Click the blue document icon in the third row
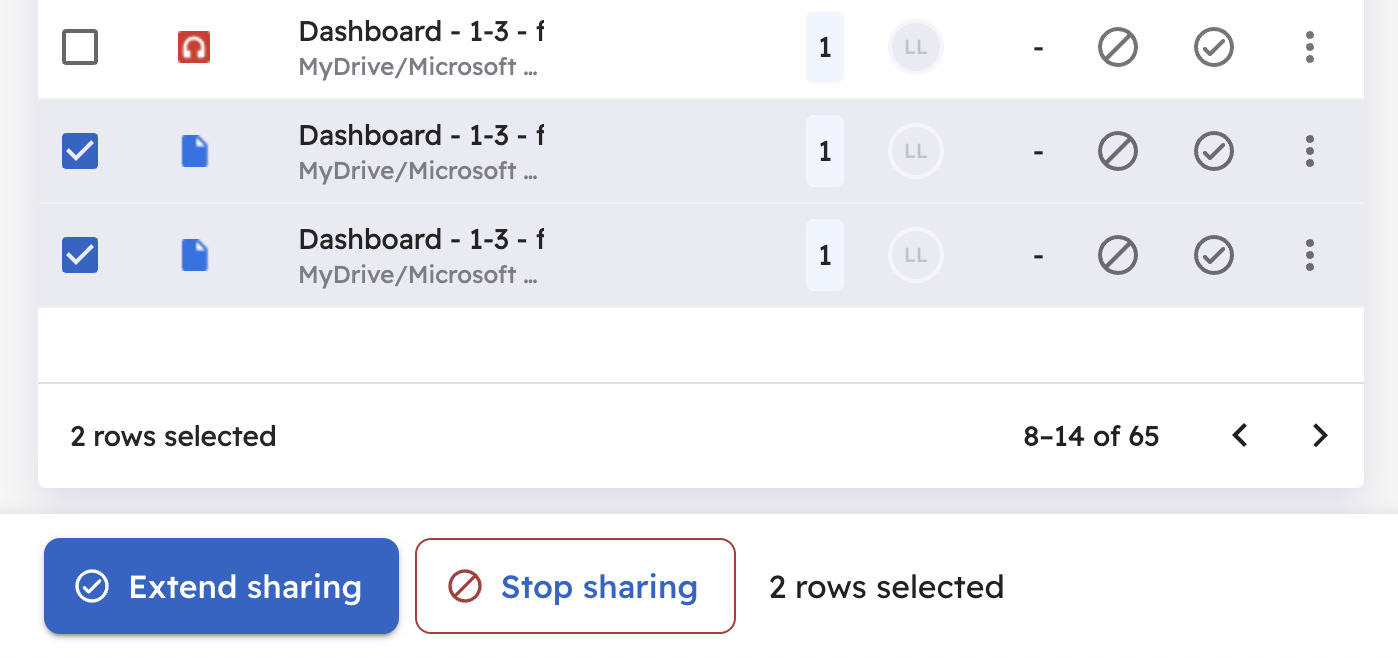 [x=195, y=255]
